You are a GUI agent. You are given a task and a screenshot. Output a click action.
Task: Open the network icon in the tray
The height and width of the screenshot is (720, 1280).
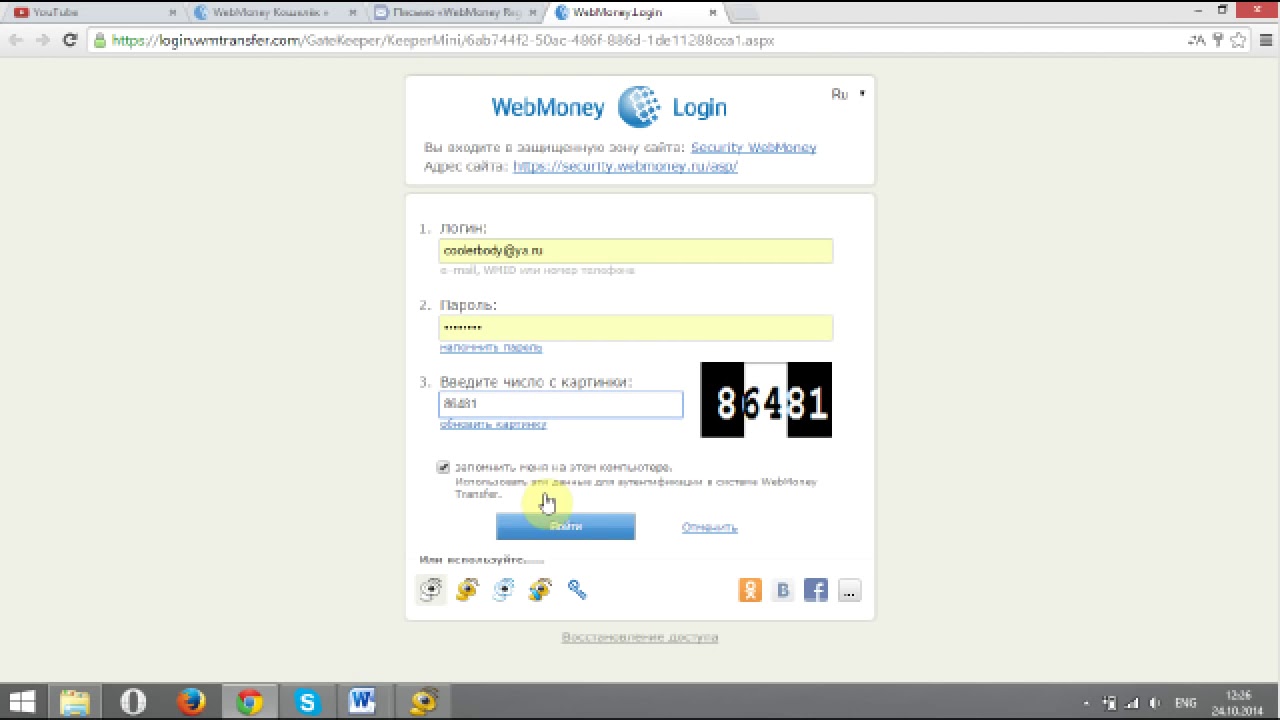pyautogui.click(x=1132, y=703)
